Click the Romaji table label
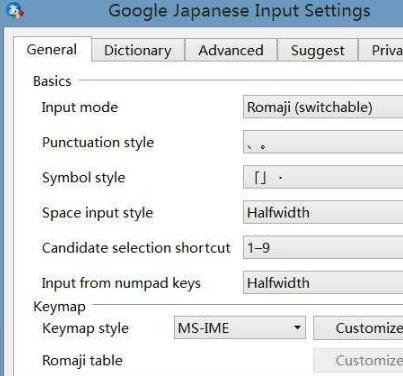The width and height of the screenshot is (403, 376). click(82, 360)
